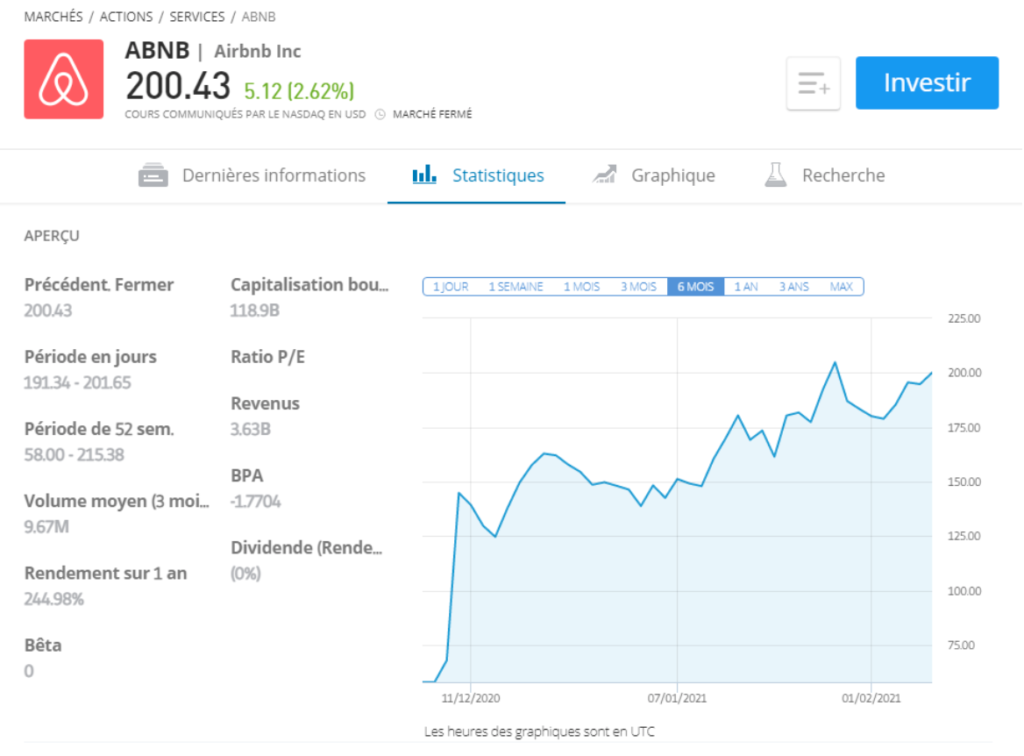Screen dimensions: 1024x756
Task: Open the Graphique tab
Action: (x=653, y=175)
